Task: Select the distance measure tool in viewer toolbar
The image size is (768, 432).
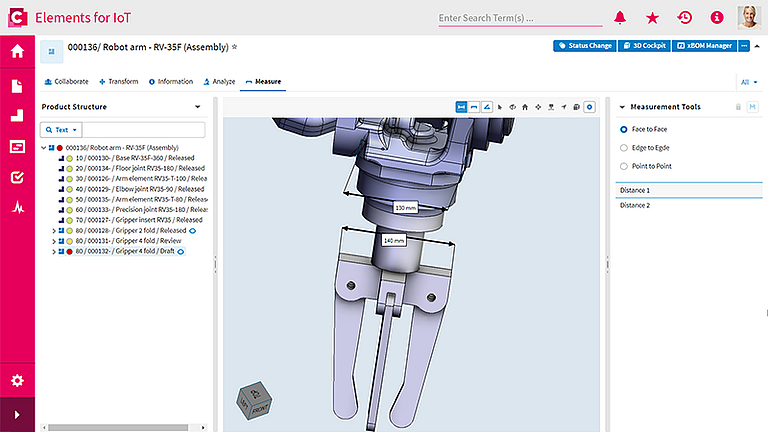Action: [x=461, y=107]
